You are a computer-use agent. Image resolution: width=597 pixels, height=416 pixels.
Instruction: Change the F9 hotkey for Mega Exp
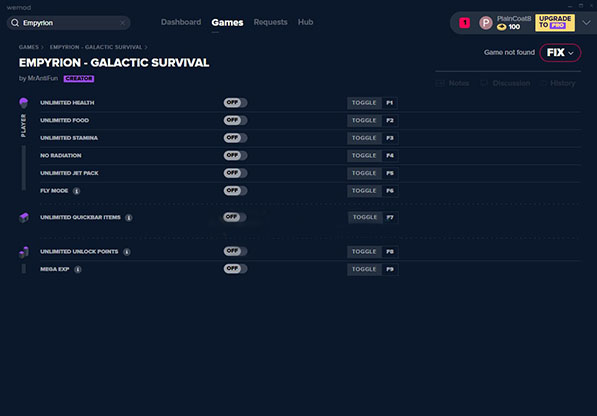[x=390, y=269]
